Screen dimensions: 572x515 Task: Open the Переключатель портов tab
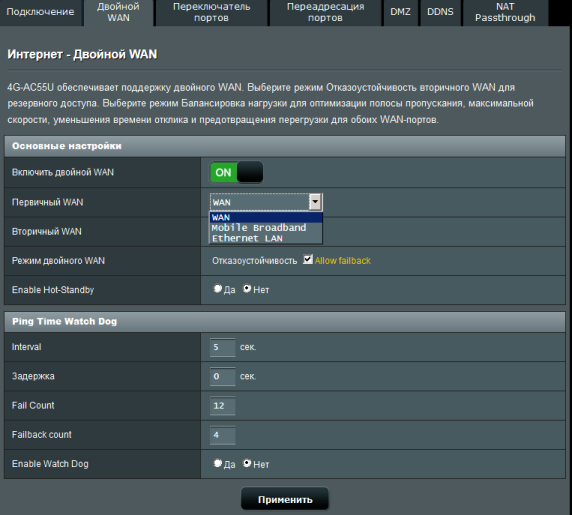[x=212, y=13]
